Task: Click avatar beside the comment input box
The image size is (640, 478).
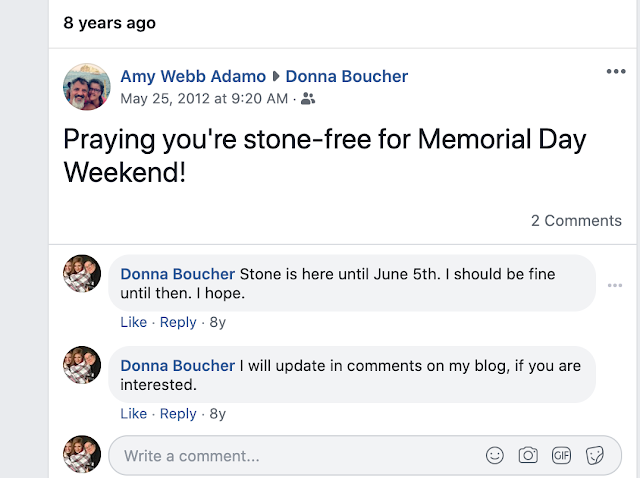Action: (x=82, y=454)
